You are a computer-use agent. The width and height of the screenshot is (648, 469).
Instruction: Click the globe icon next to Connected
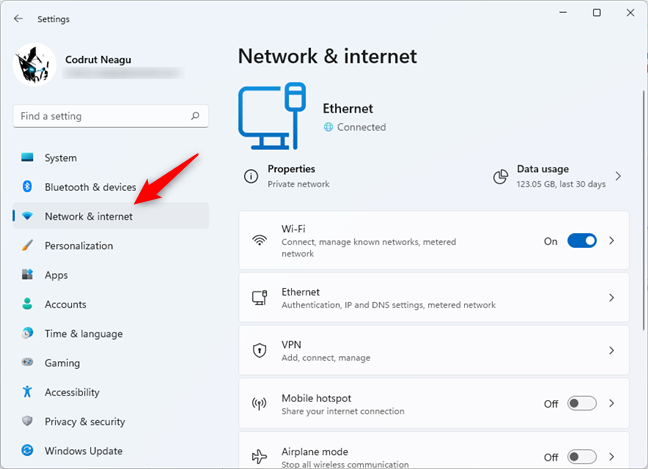[328, 127]
